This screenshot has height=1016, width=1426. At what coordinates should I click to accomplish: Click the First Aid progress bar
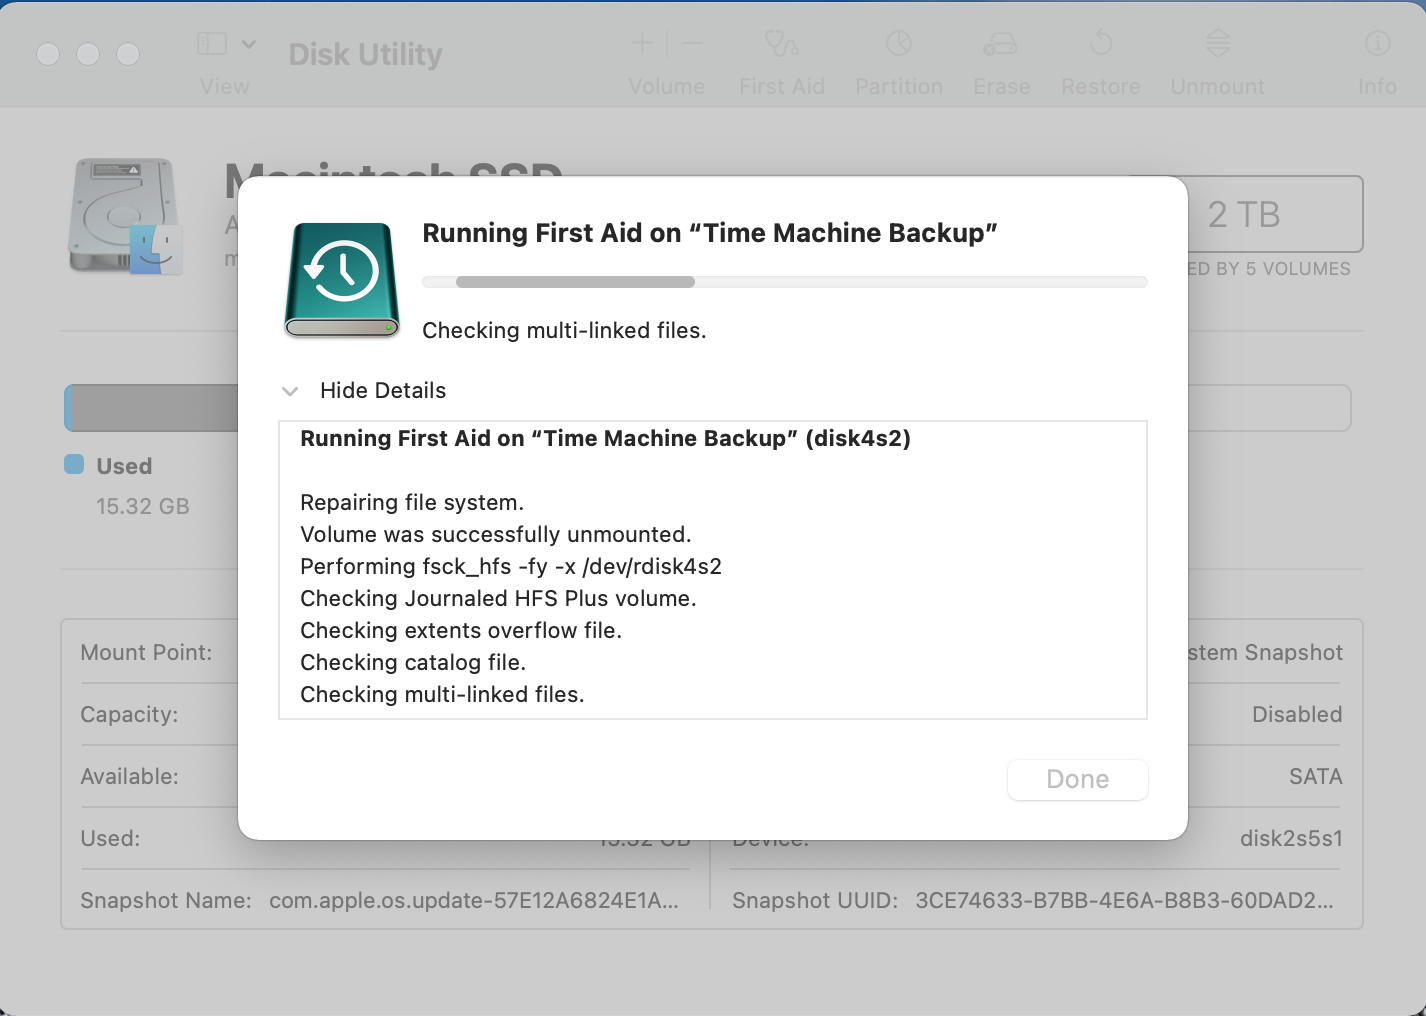coord(785,282)
